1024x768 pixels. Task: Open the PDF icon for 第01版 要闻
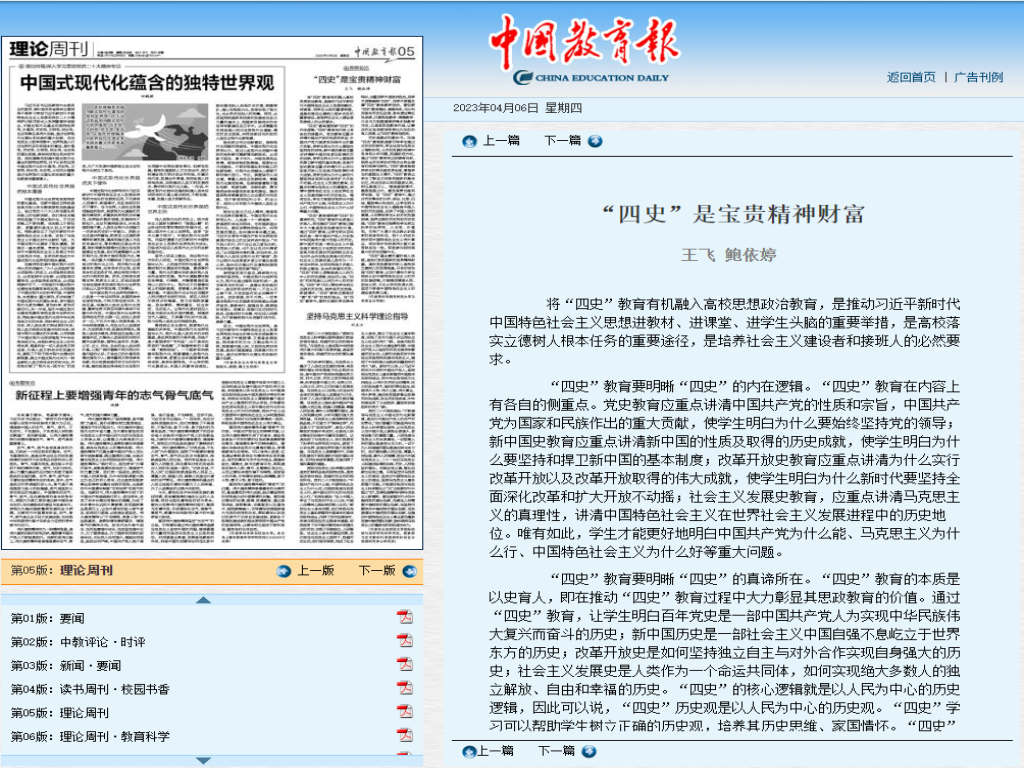[405, 617]
